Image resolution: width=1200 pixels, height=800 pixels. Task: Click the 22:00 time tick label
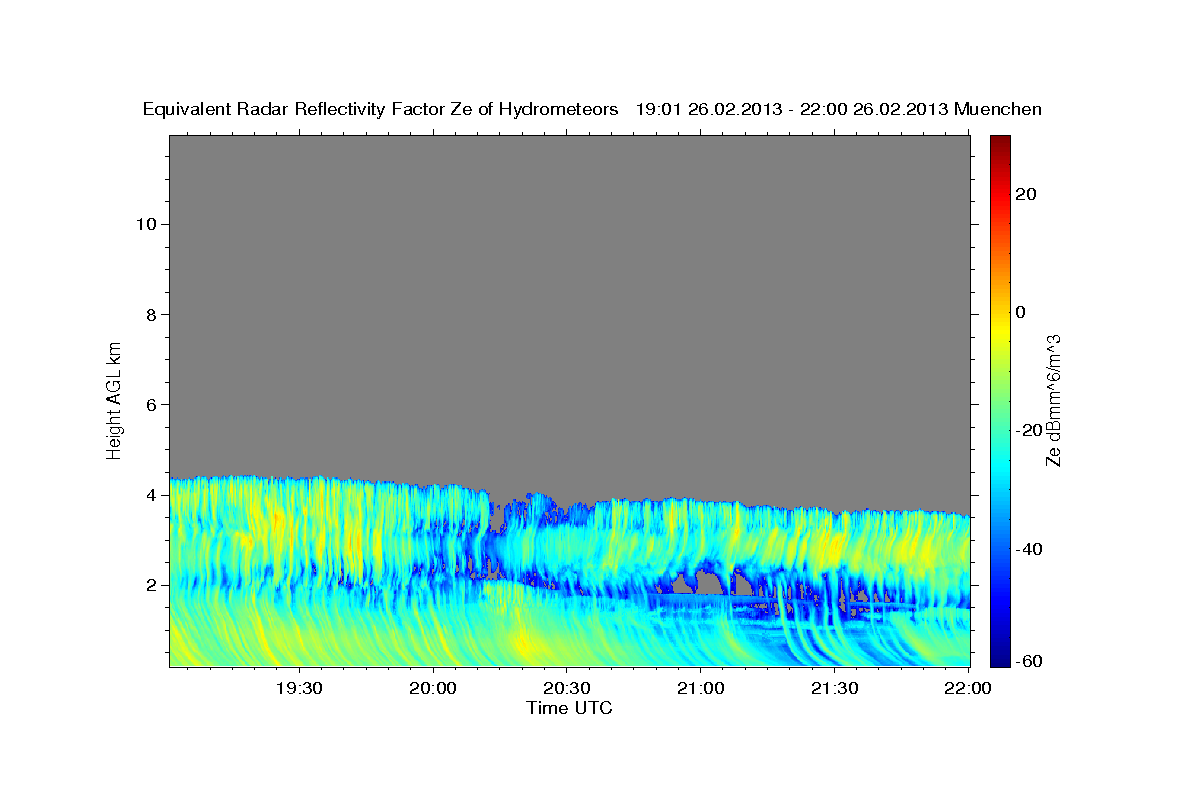click(x=967, y=688)
